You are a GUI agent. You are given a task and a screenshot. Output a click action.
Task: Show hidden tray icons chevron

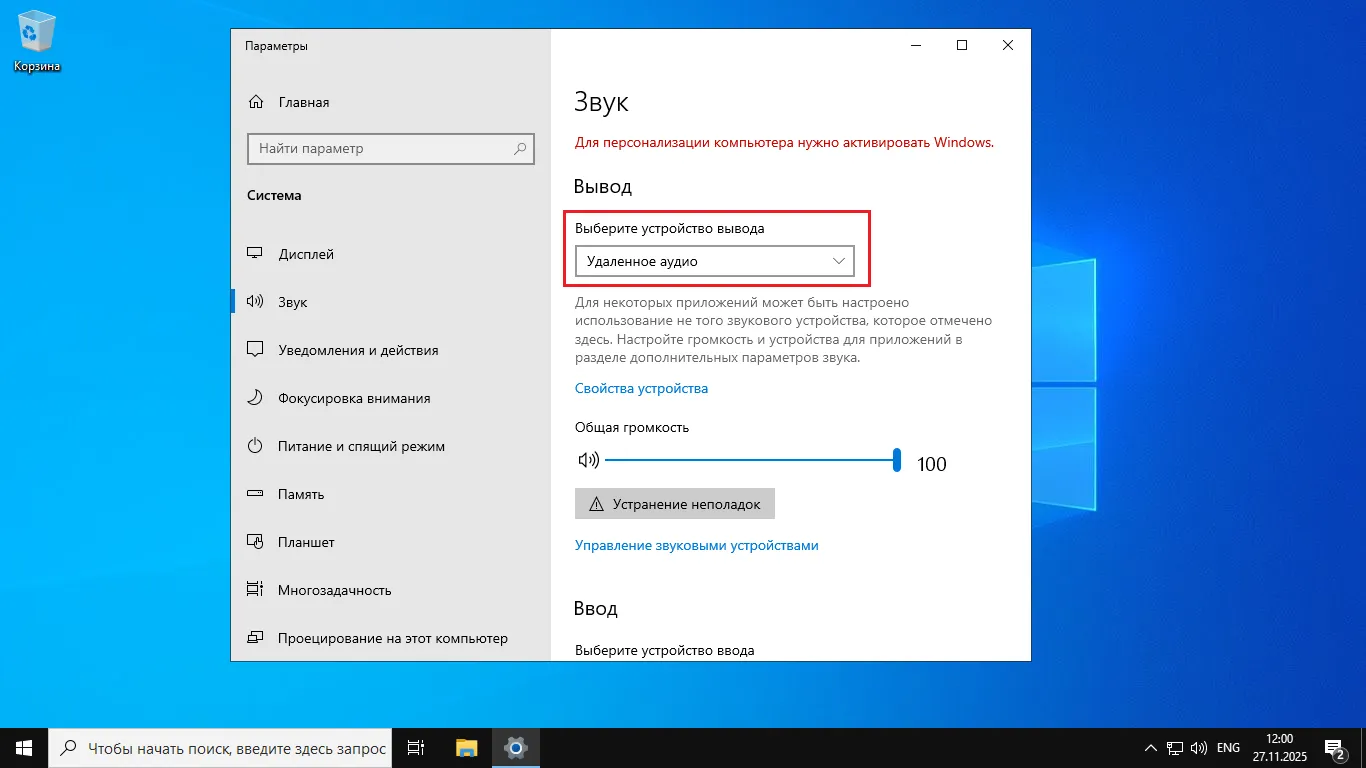tap(1150, 748)
